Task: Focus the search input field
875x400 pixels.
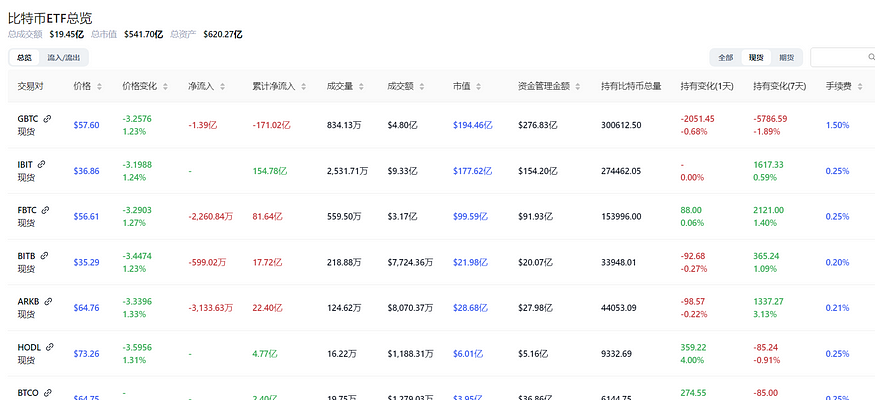Action: (842, 57)
